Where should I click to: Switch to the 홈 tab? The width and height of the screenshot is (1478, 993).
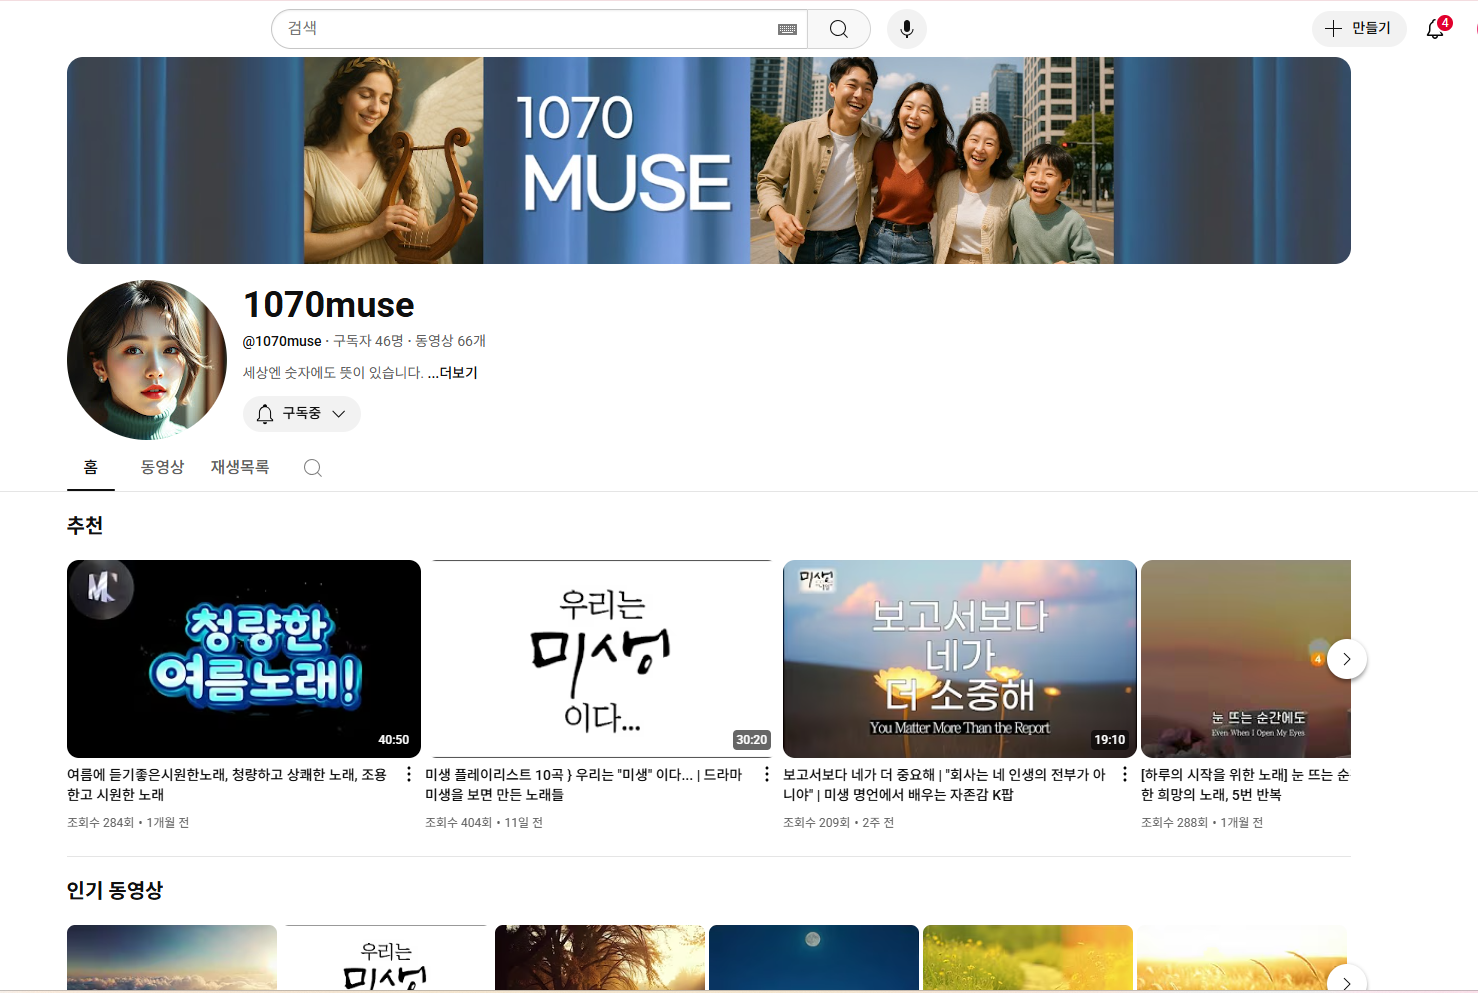[91, 467]
